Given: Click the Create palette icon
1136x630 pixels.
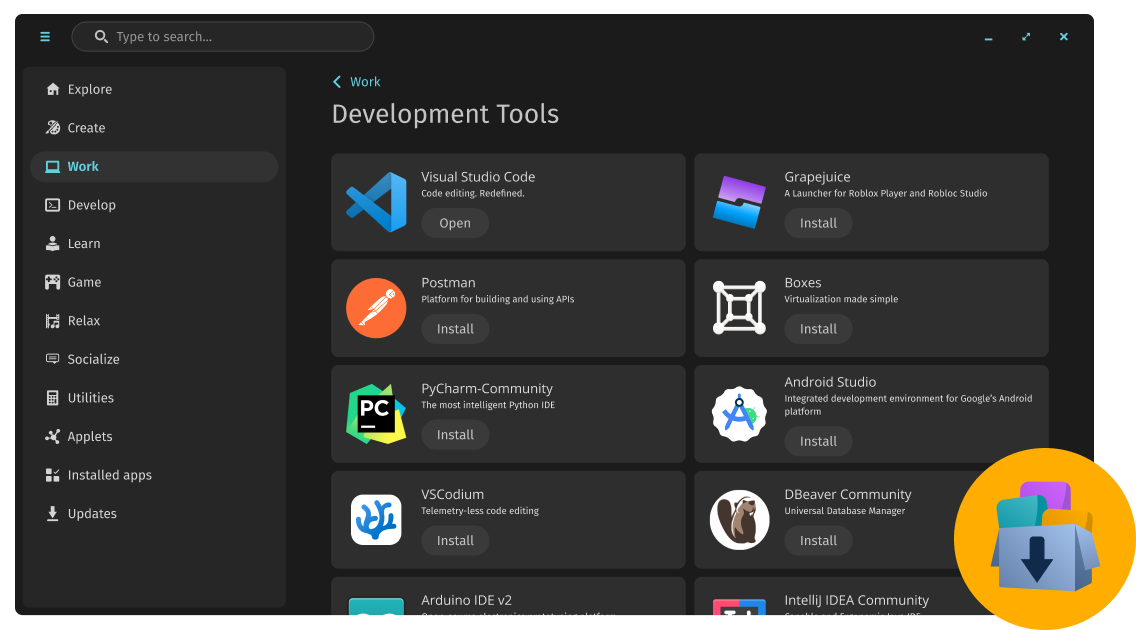Looking at the screenshot, I should click(52, 127).
